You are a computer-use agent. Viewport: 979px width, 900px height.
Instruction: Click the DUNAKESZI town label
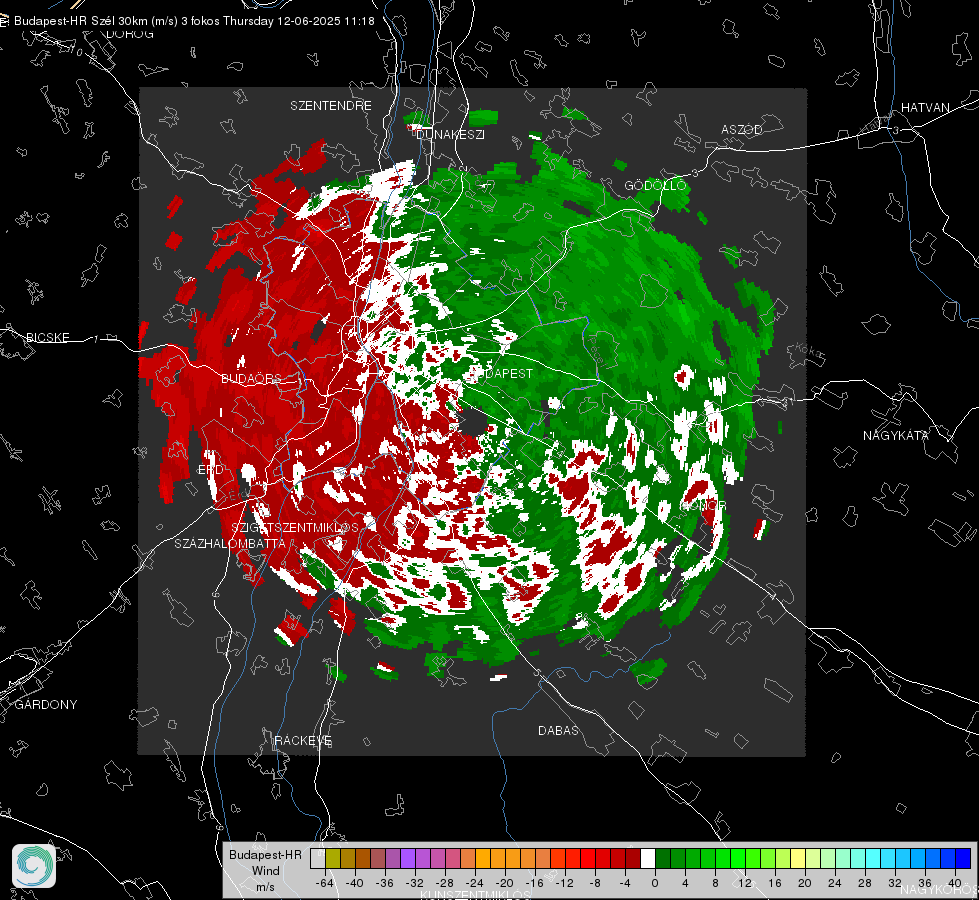[450, 134]
